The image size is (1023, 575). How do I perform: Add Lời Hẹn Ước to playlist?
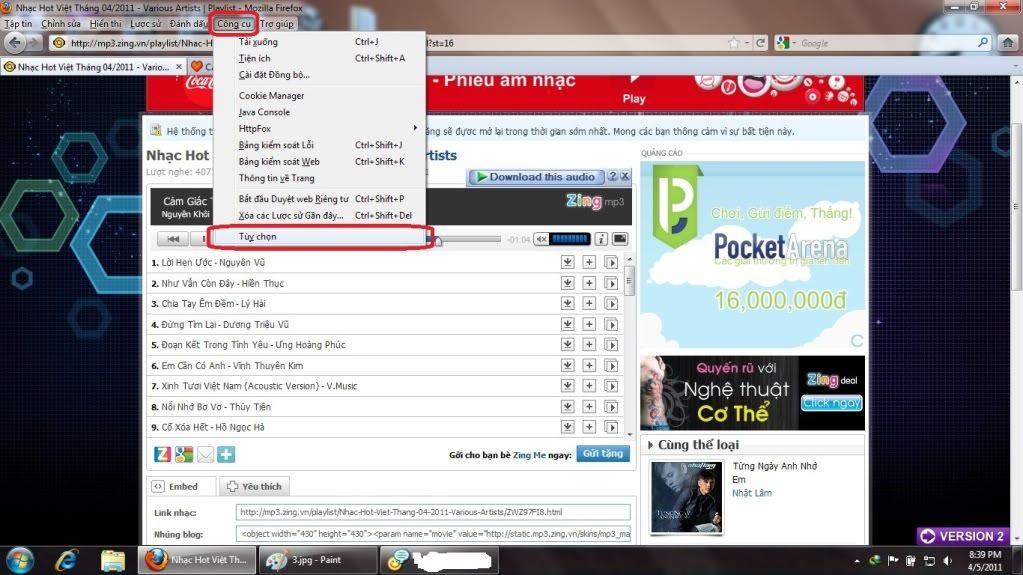click(x=589, y=262)
